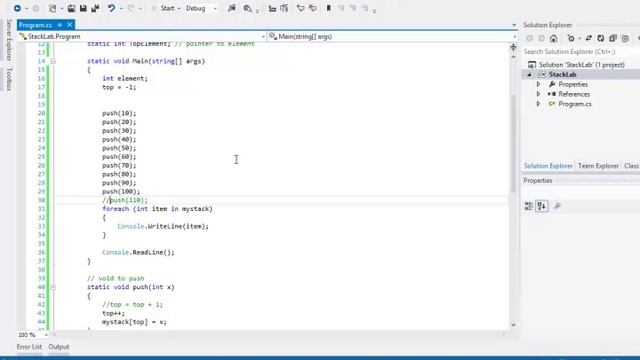Screen dimensions: 640x360
Task: Collapse the push method outline at line 40
Action: click(53, 287)
